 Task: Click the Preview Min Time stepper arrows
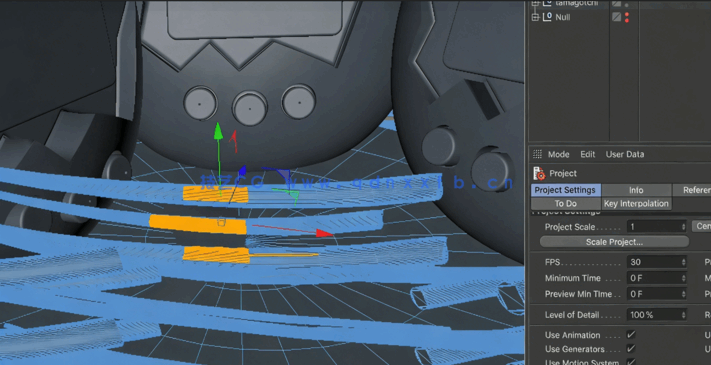[683, 294]
